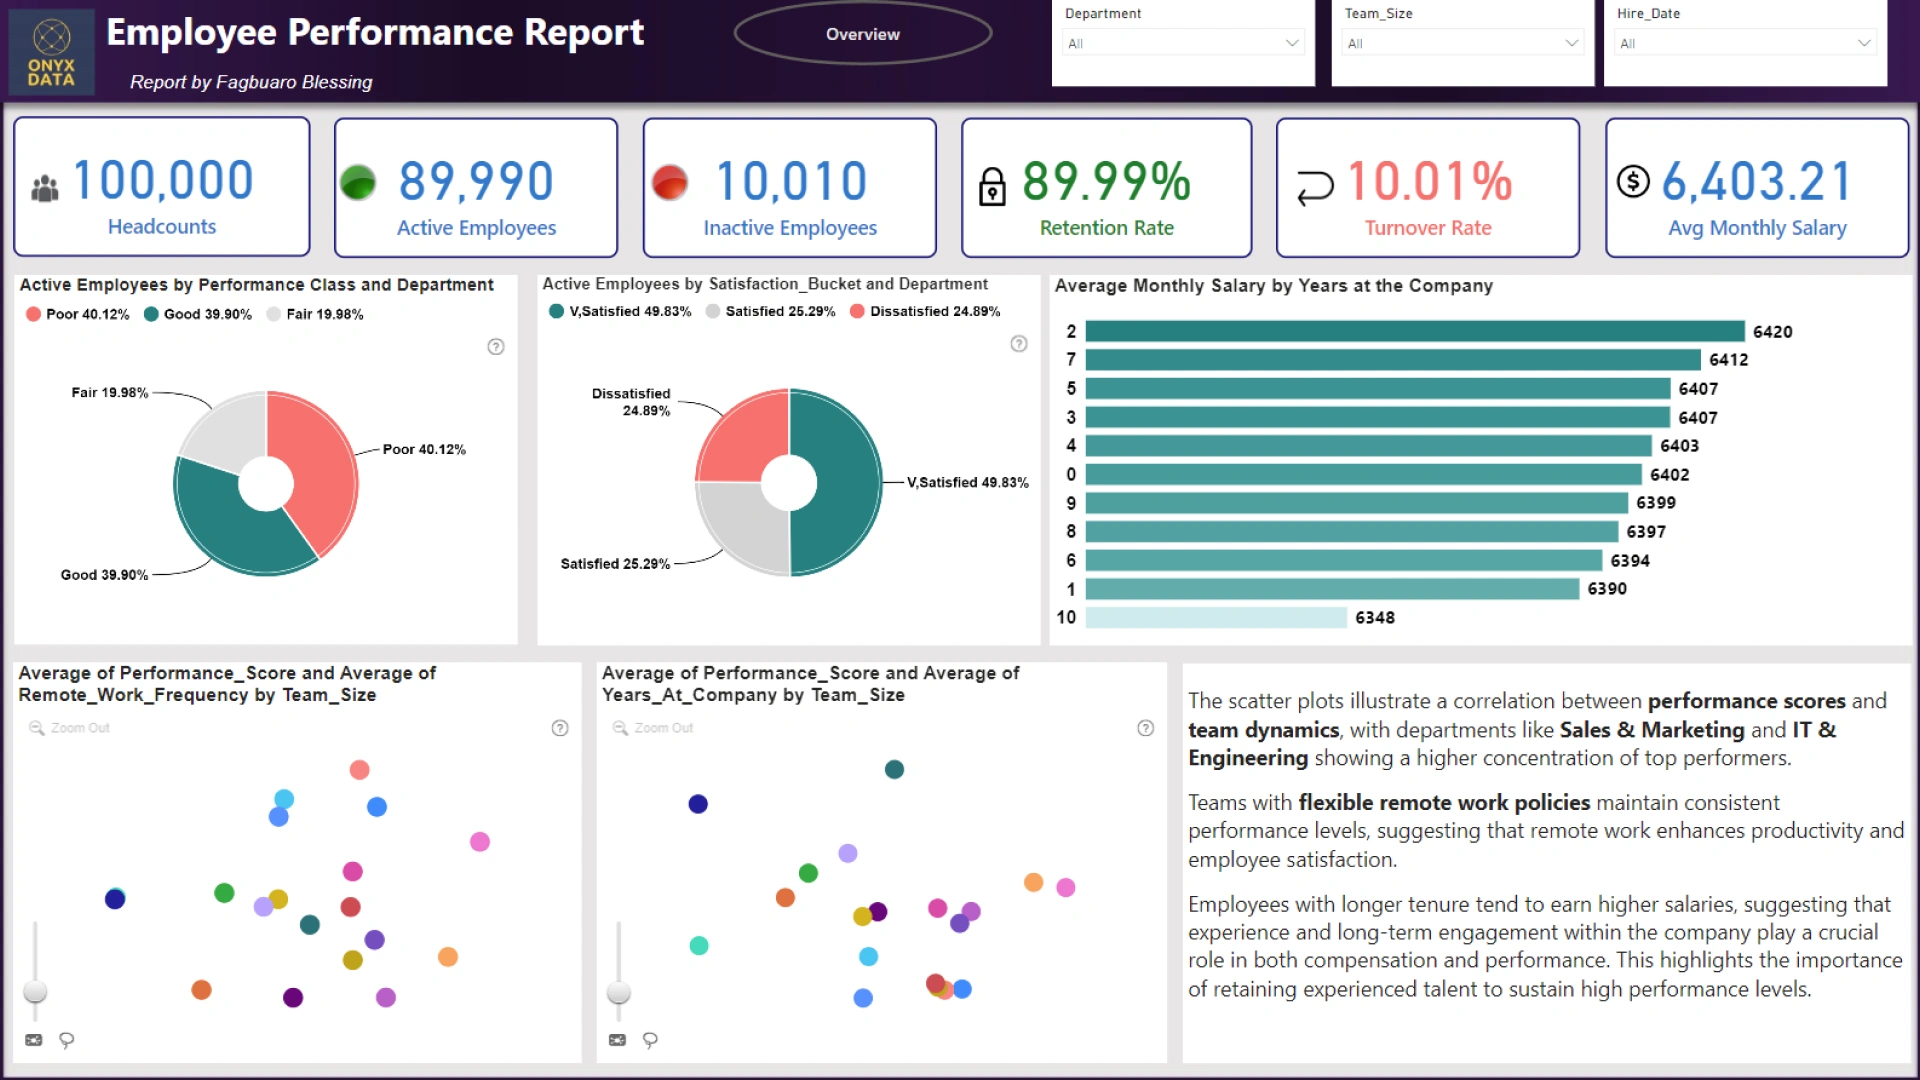The height and width of the screenshot is (1080, 1920).
Task: Click the red Inactive Employees indicator ball
Action: click(x=669, y=182)
